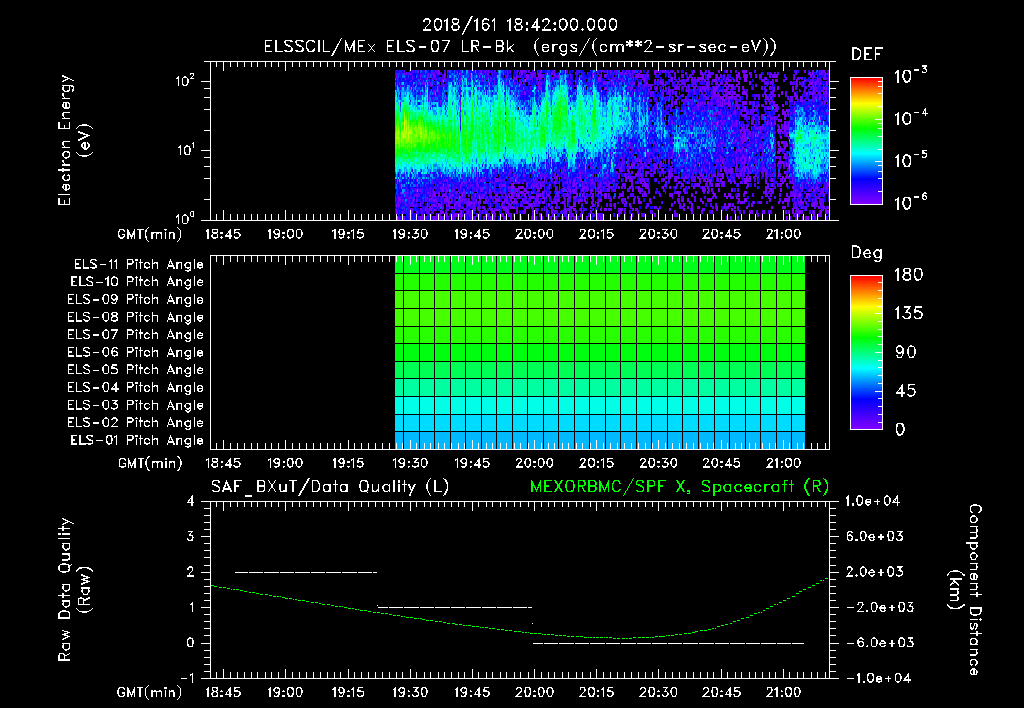Image resolution: width=1024 pixels, height=708 pixels.
Task: Click the Deg pitch angle color bar
Action: [866, 352]
